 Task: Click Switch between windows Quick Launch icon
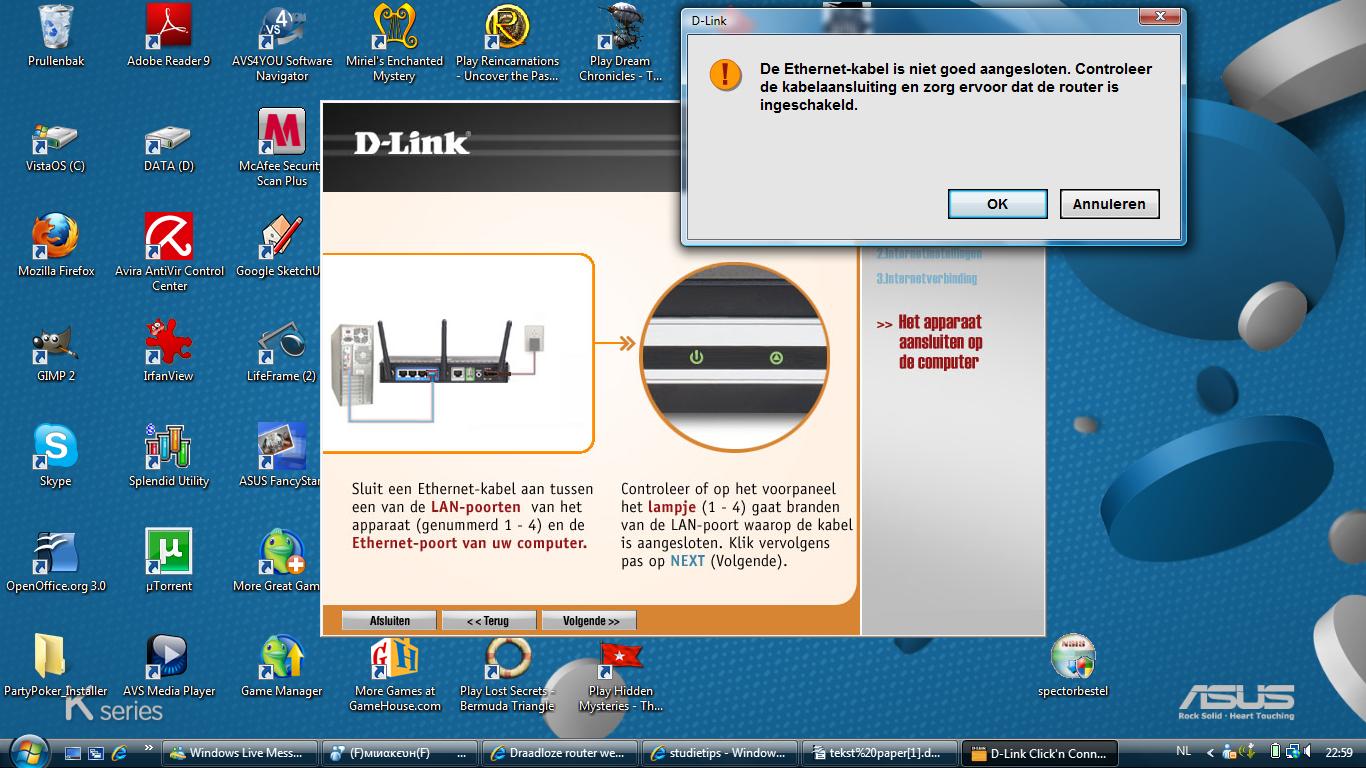[x=96, y=753]
